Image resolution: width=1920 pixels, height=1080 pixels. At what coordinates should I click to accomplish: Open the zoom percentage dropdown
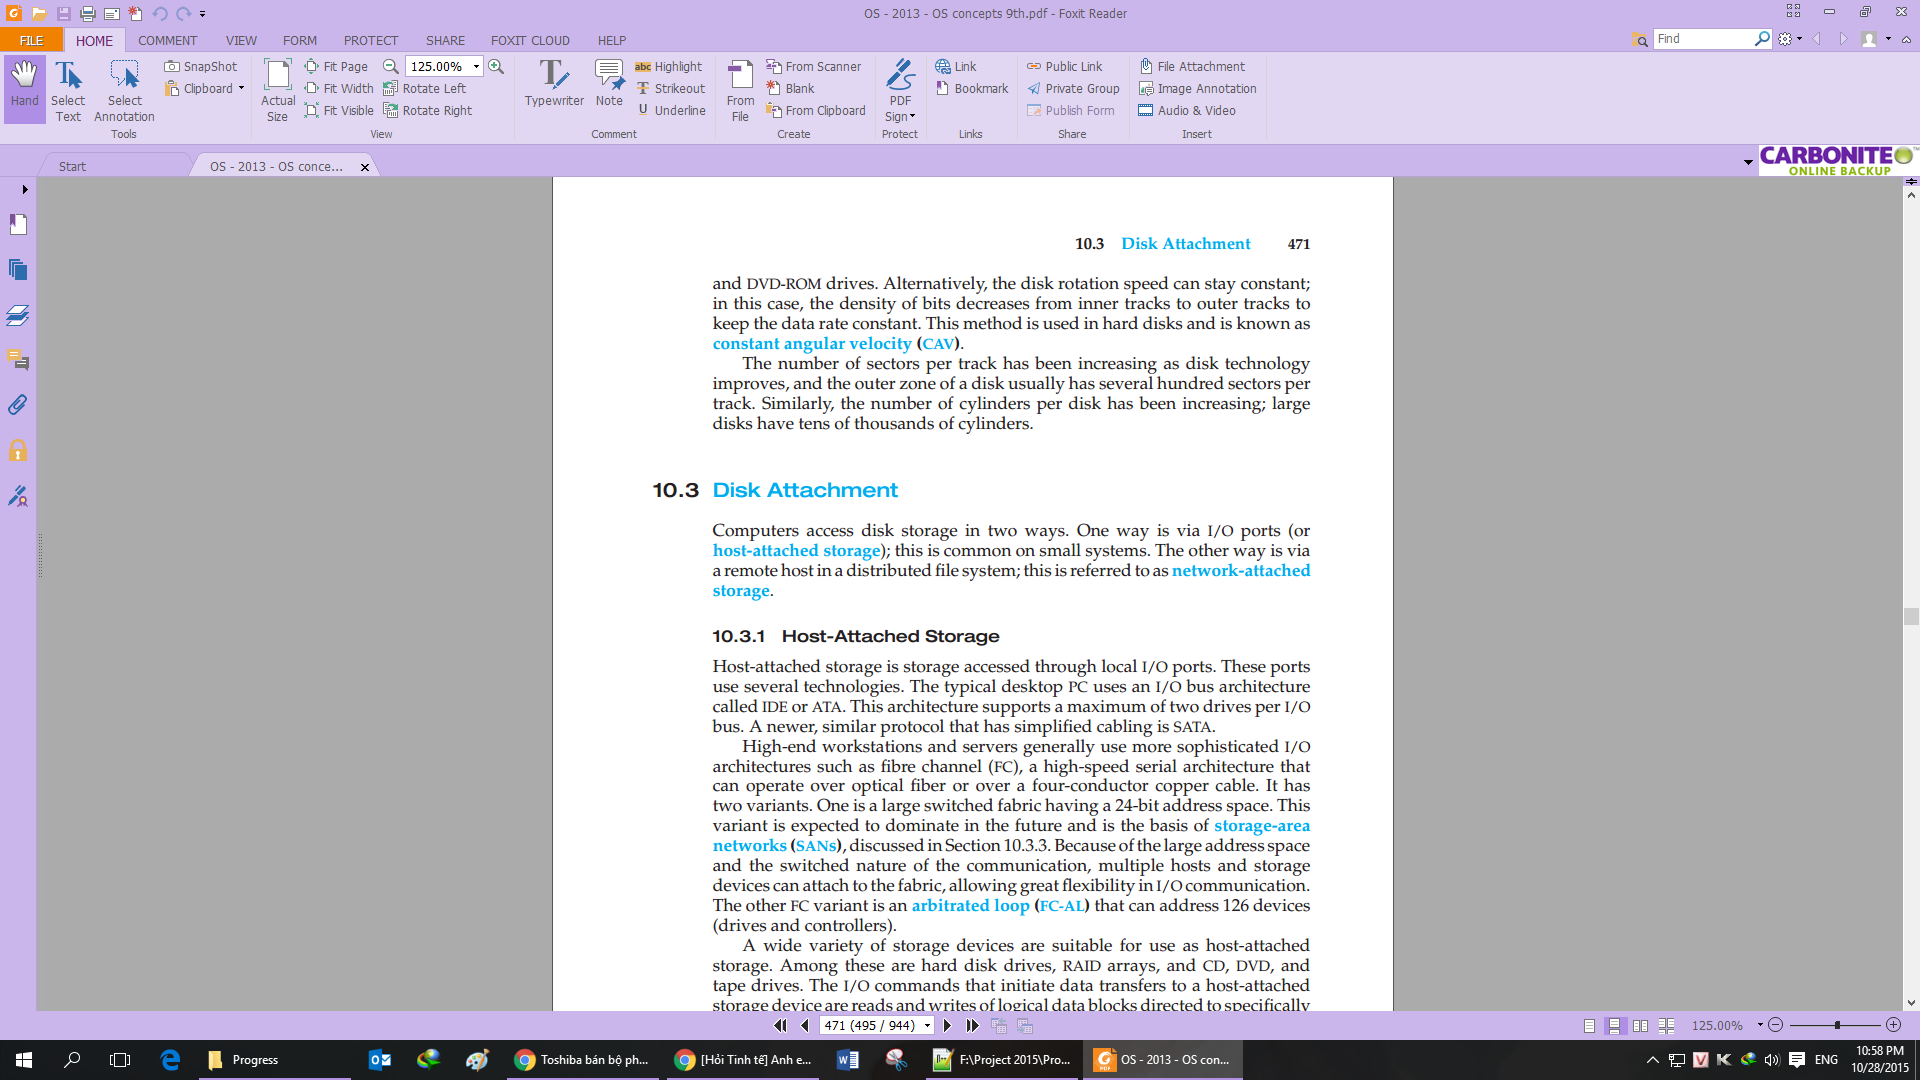pyautogui.click(x=476, y=66)
